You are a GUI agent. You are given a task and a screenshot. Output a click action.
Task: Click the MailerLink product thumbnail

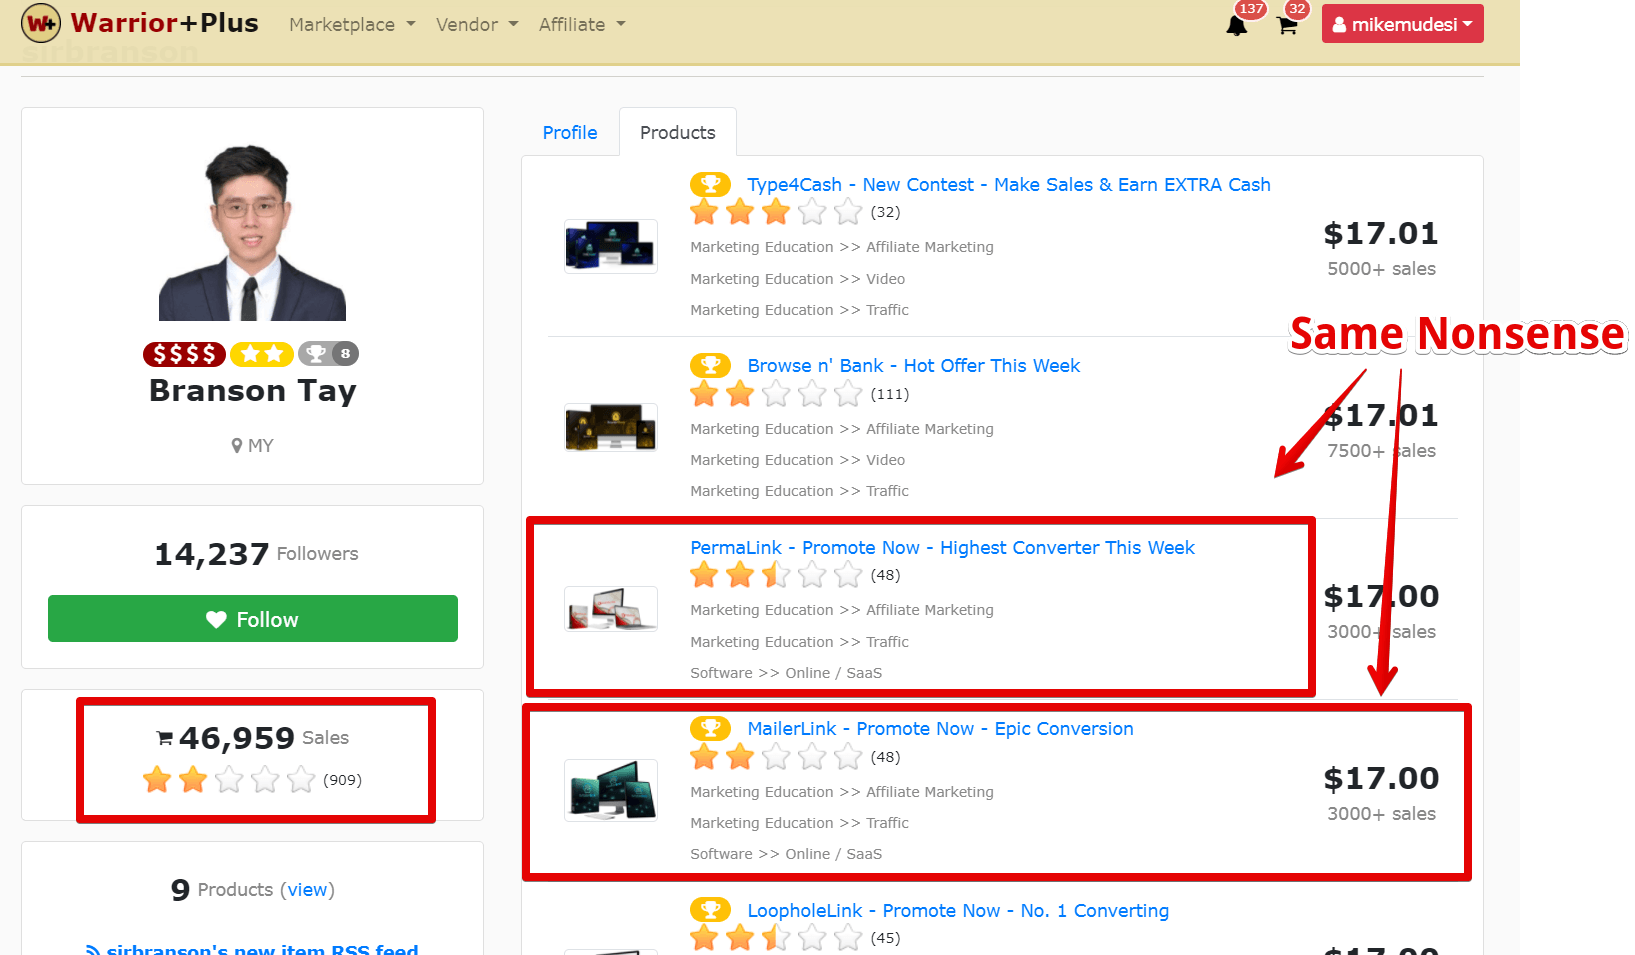[611, 790]
